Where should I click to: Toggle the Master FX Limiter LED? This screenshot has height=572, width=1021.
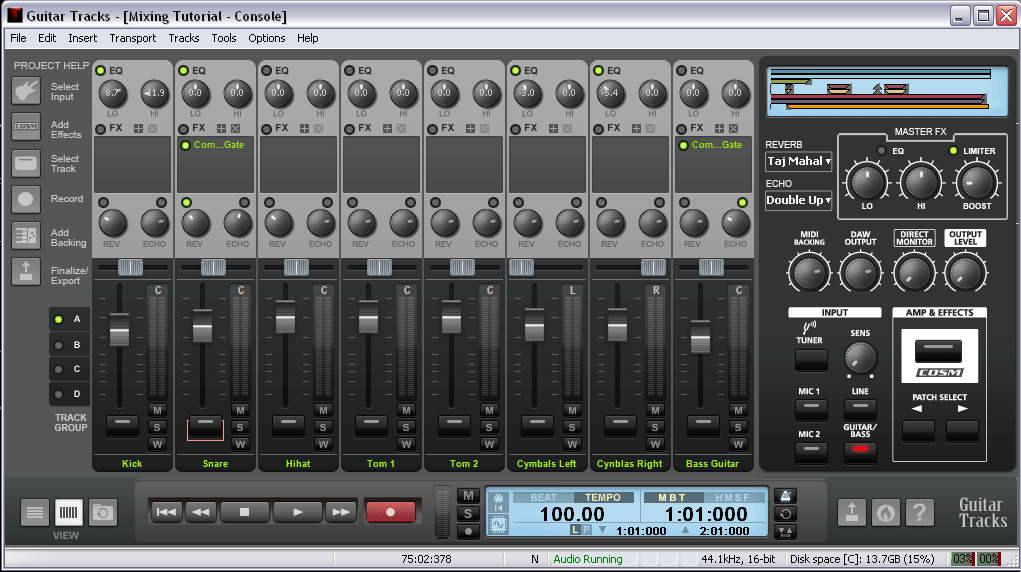point(953,151)
